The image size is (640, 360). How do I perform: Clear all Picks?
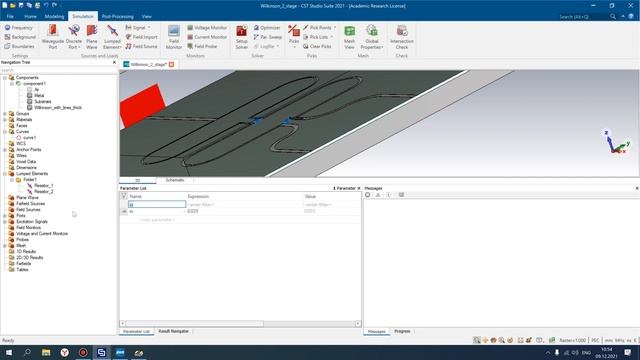tap(317, 47)
